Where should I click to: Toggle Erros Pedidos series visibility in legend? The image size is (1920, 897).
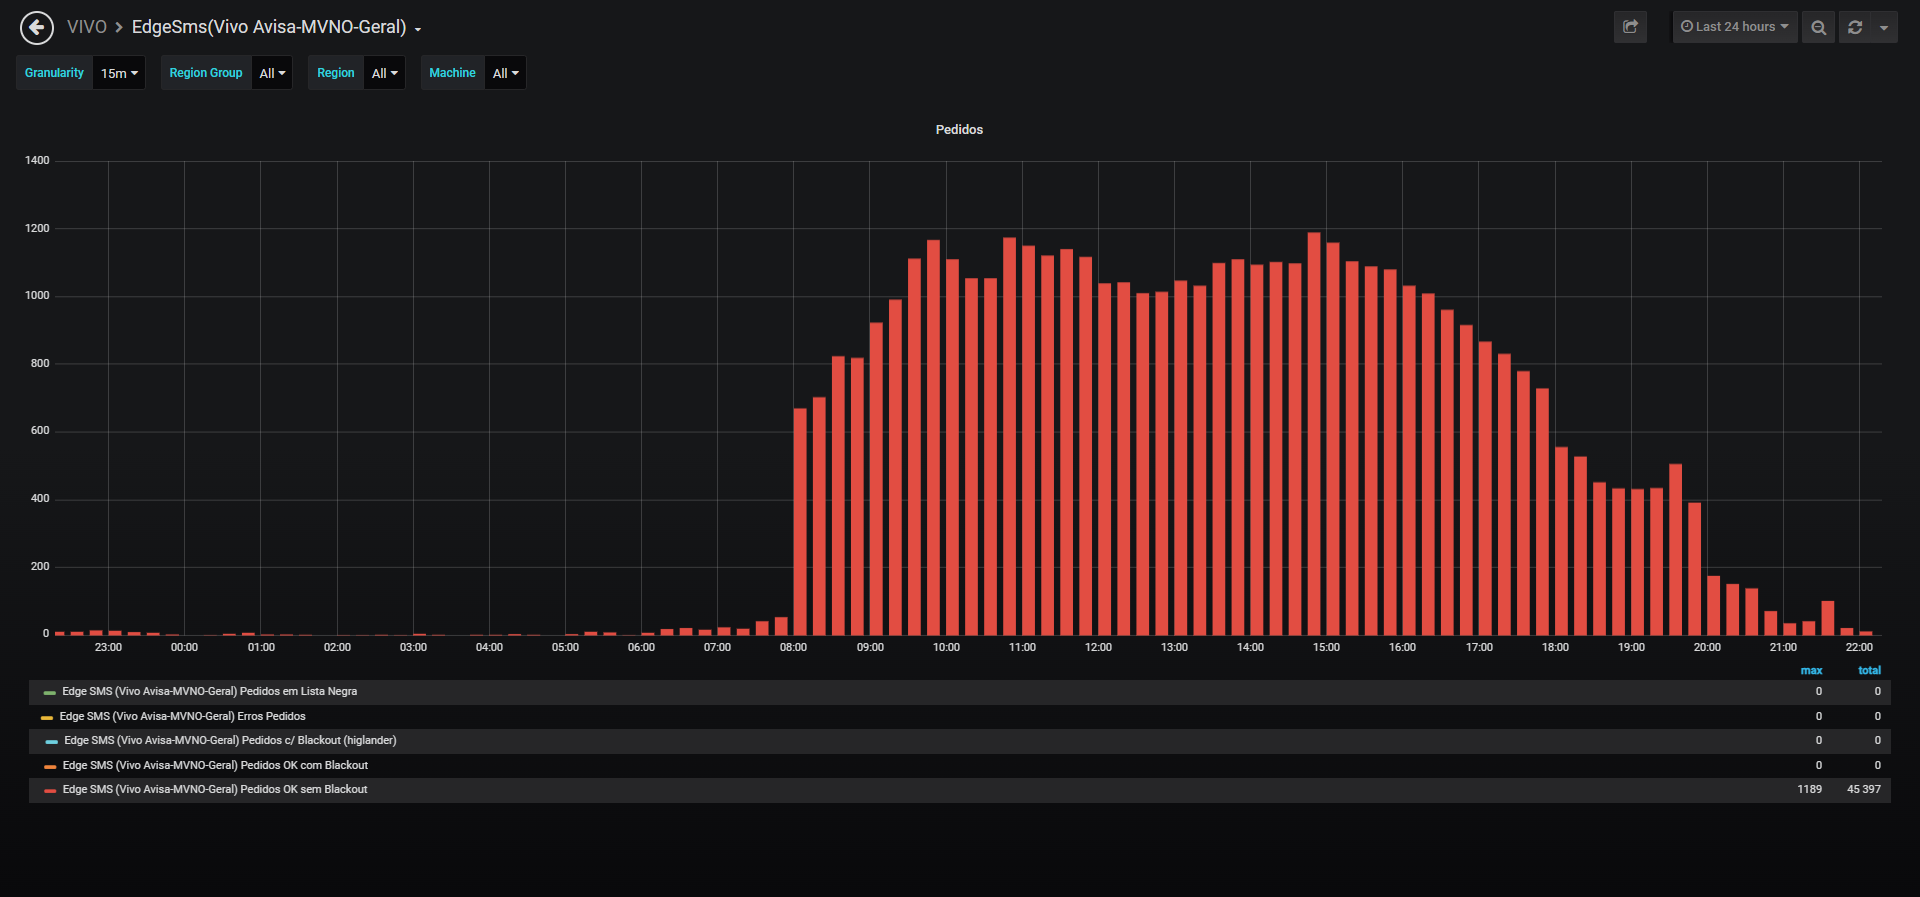(182, 716)
